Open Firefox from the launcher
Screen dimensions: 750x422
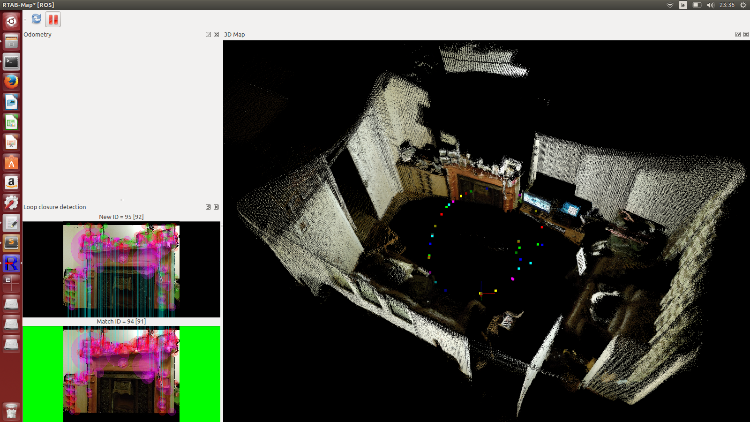(11, 82)
